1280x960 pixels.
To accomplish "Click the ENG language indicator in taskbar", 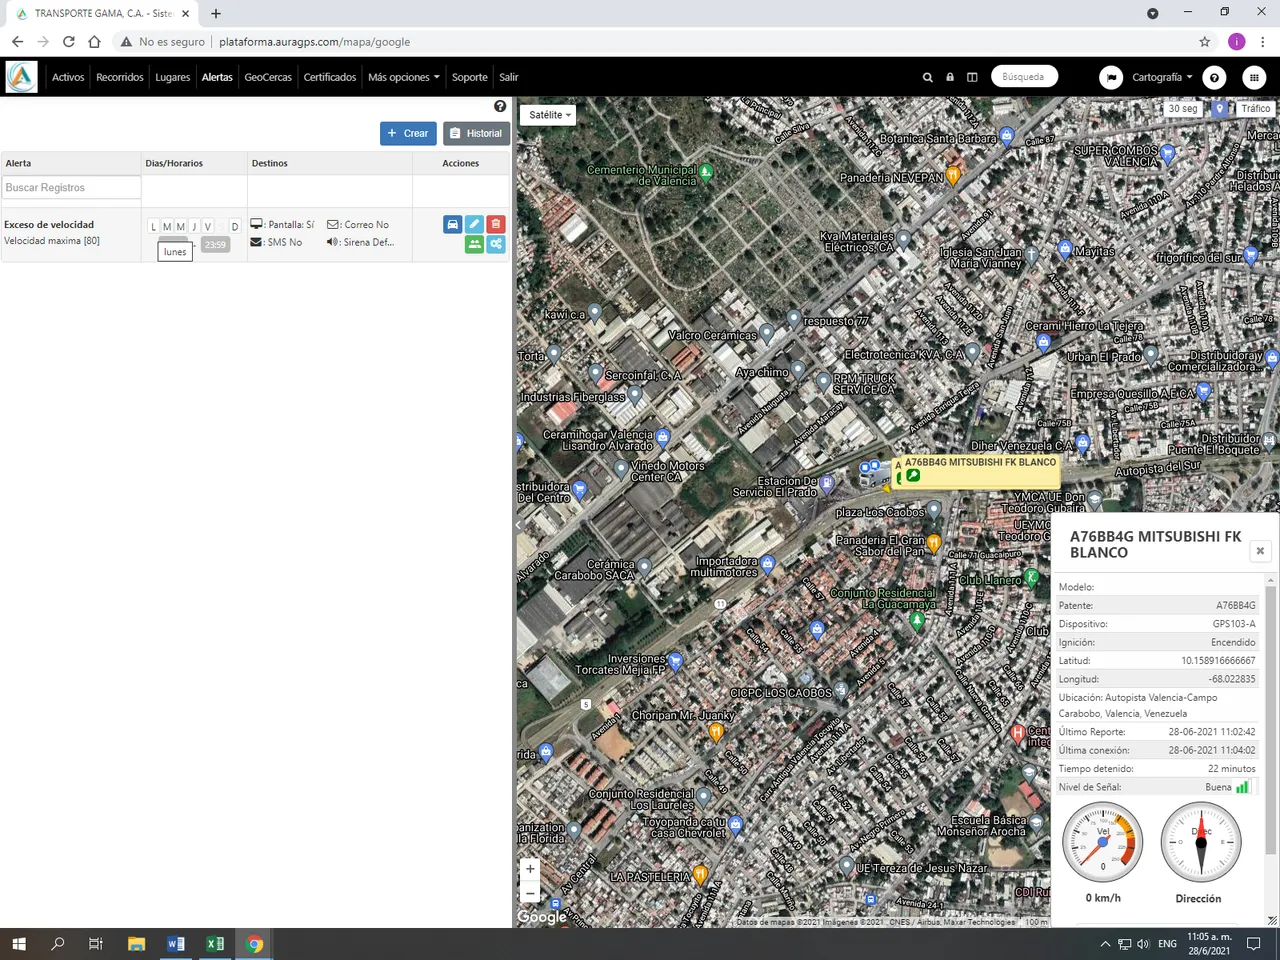I will [1167, 944].
